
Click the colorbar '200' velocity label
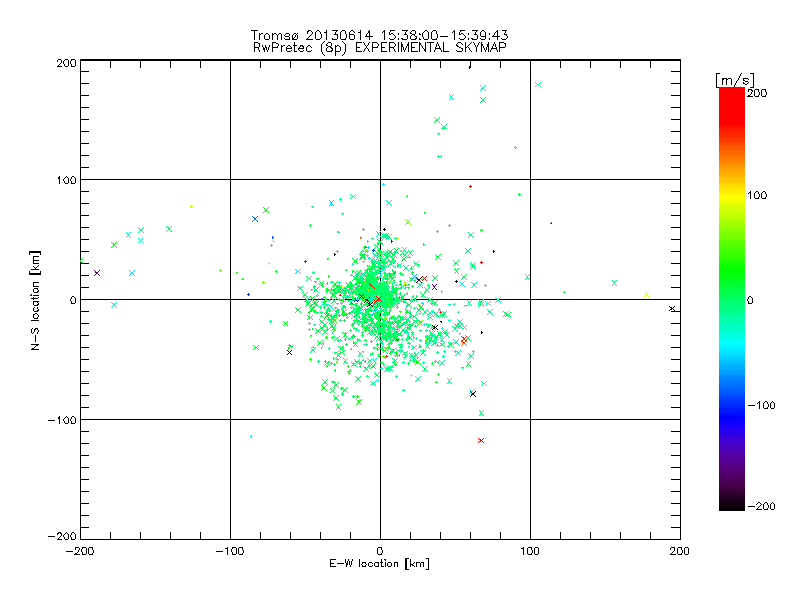pos(757,93)
